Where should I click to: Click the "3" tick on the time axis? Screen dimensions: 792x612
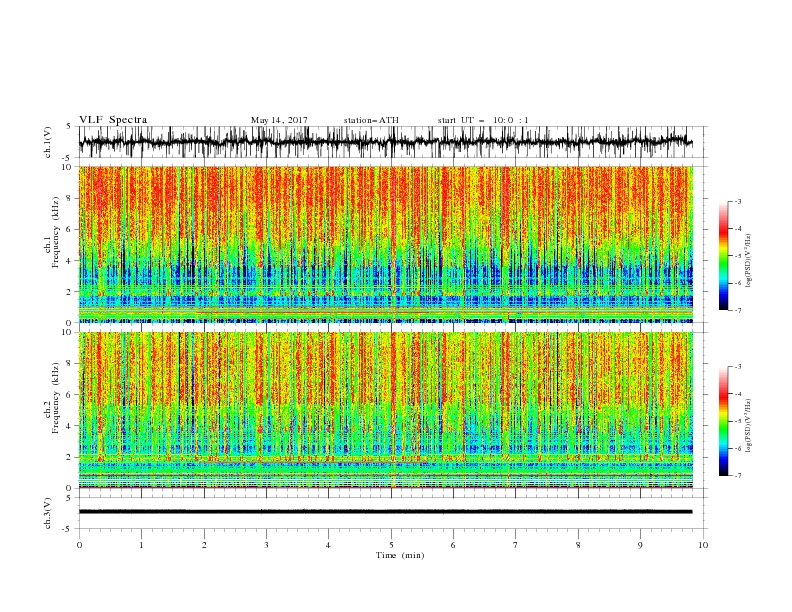coord(267,545)
